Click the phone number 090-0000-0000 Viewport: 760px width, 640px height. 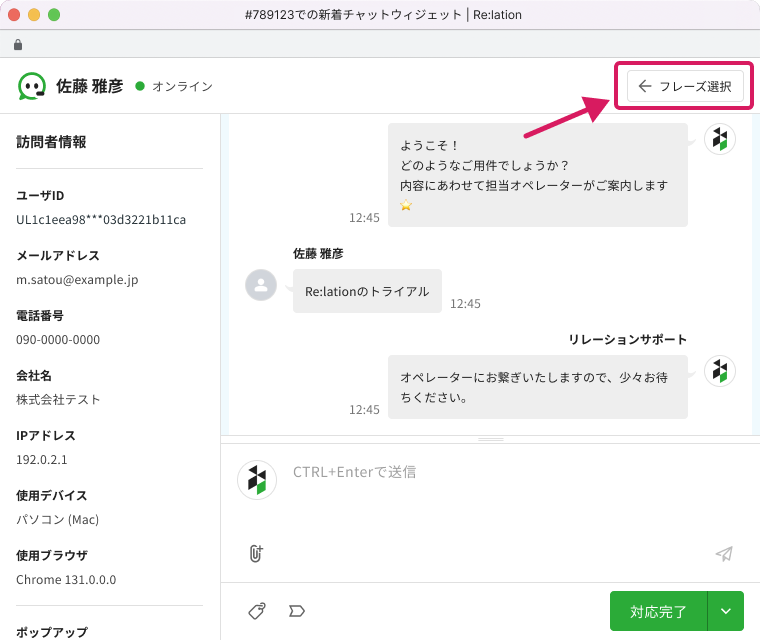click(x=58, y=339)
